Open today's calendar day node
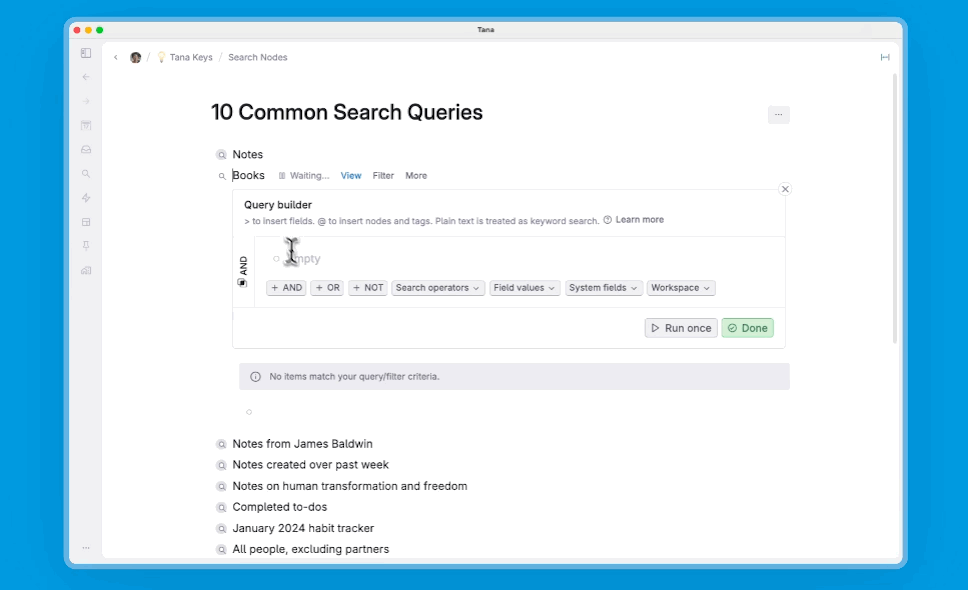Image resolution: width=968 pixels, height=590 pixels. 86,125
